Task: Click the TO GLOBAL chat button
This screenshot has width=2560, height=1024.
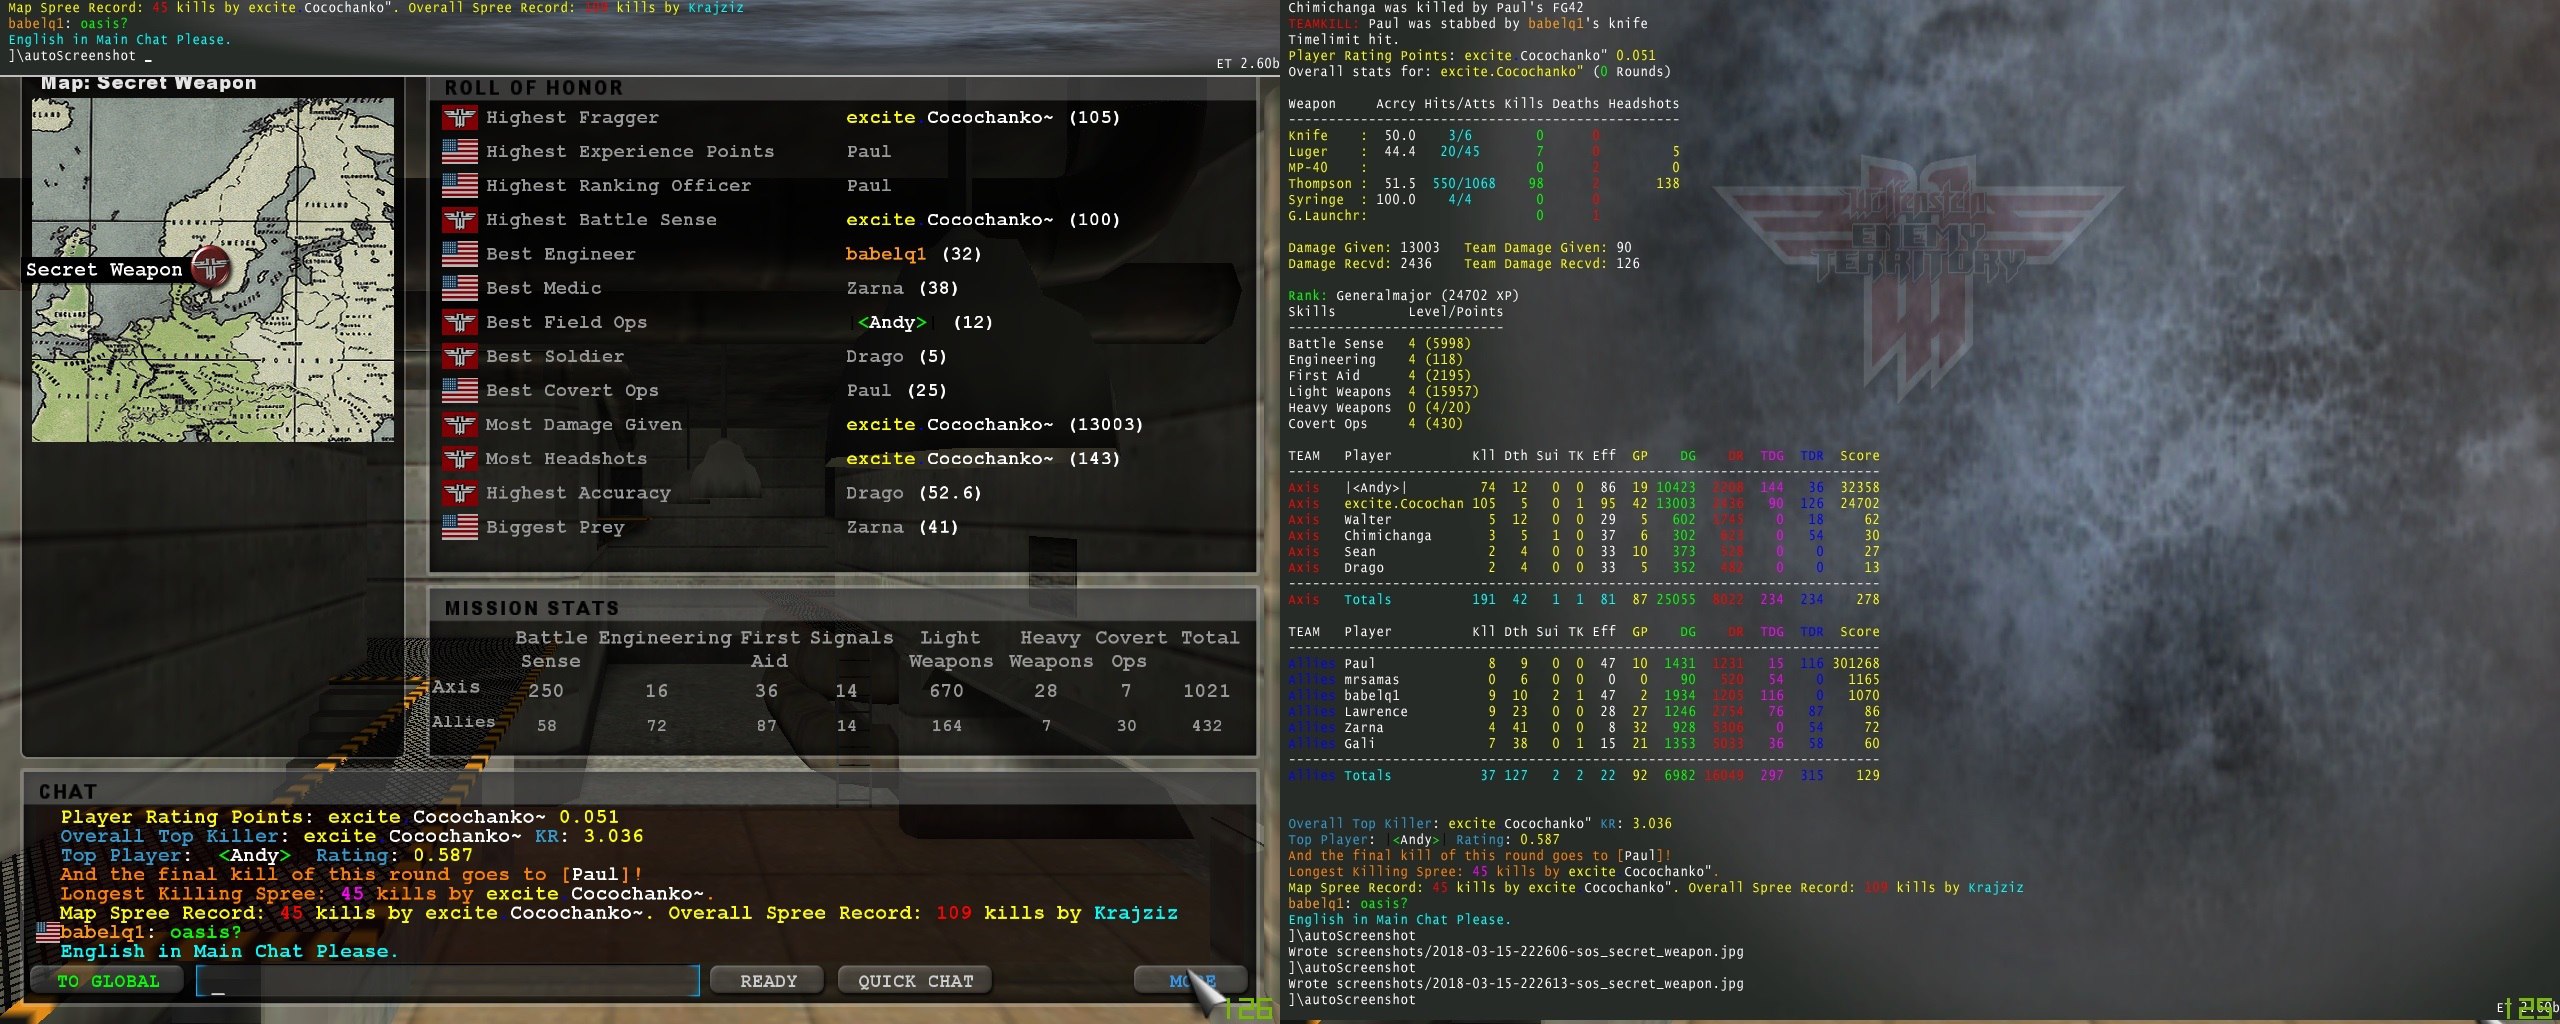Action: [x=107, y=981]
